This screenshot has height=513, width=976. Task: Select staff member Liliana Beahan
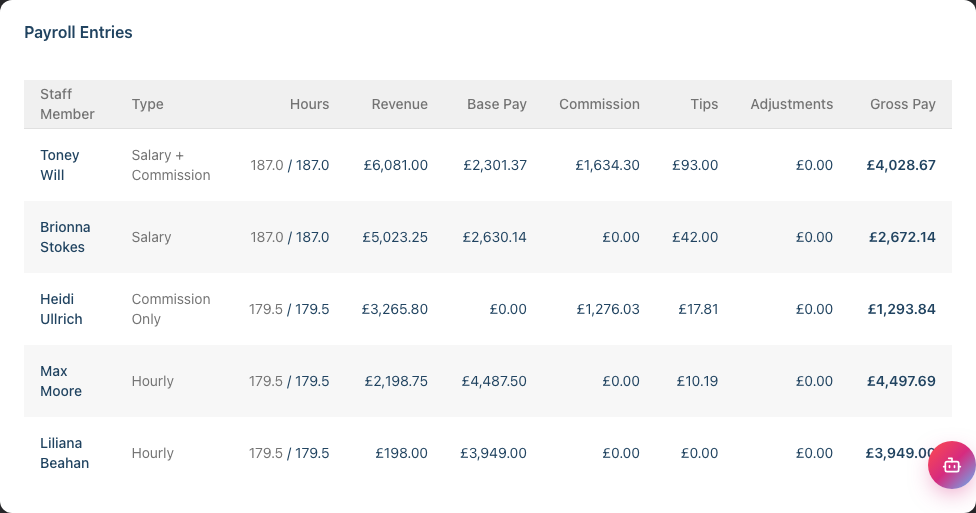65,453
